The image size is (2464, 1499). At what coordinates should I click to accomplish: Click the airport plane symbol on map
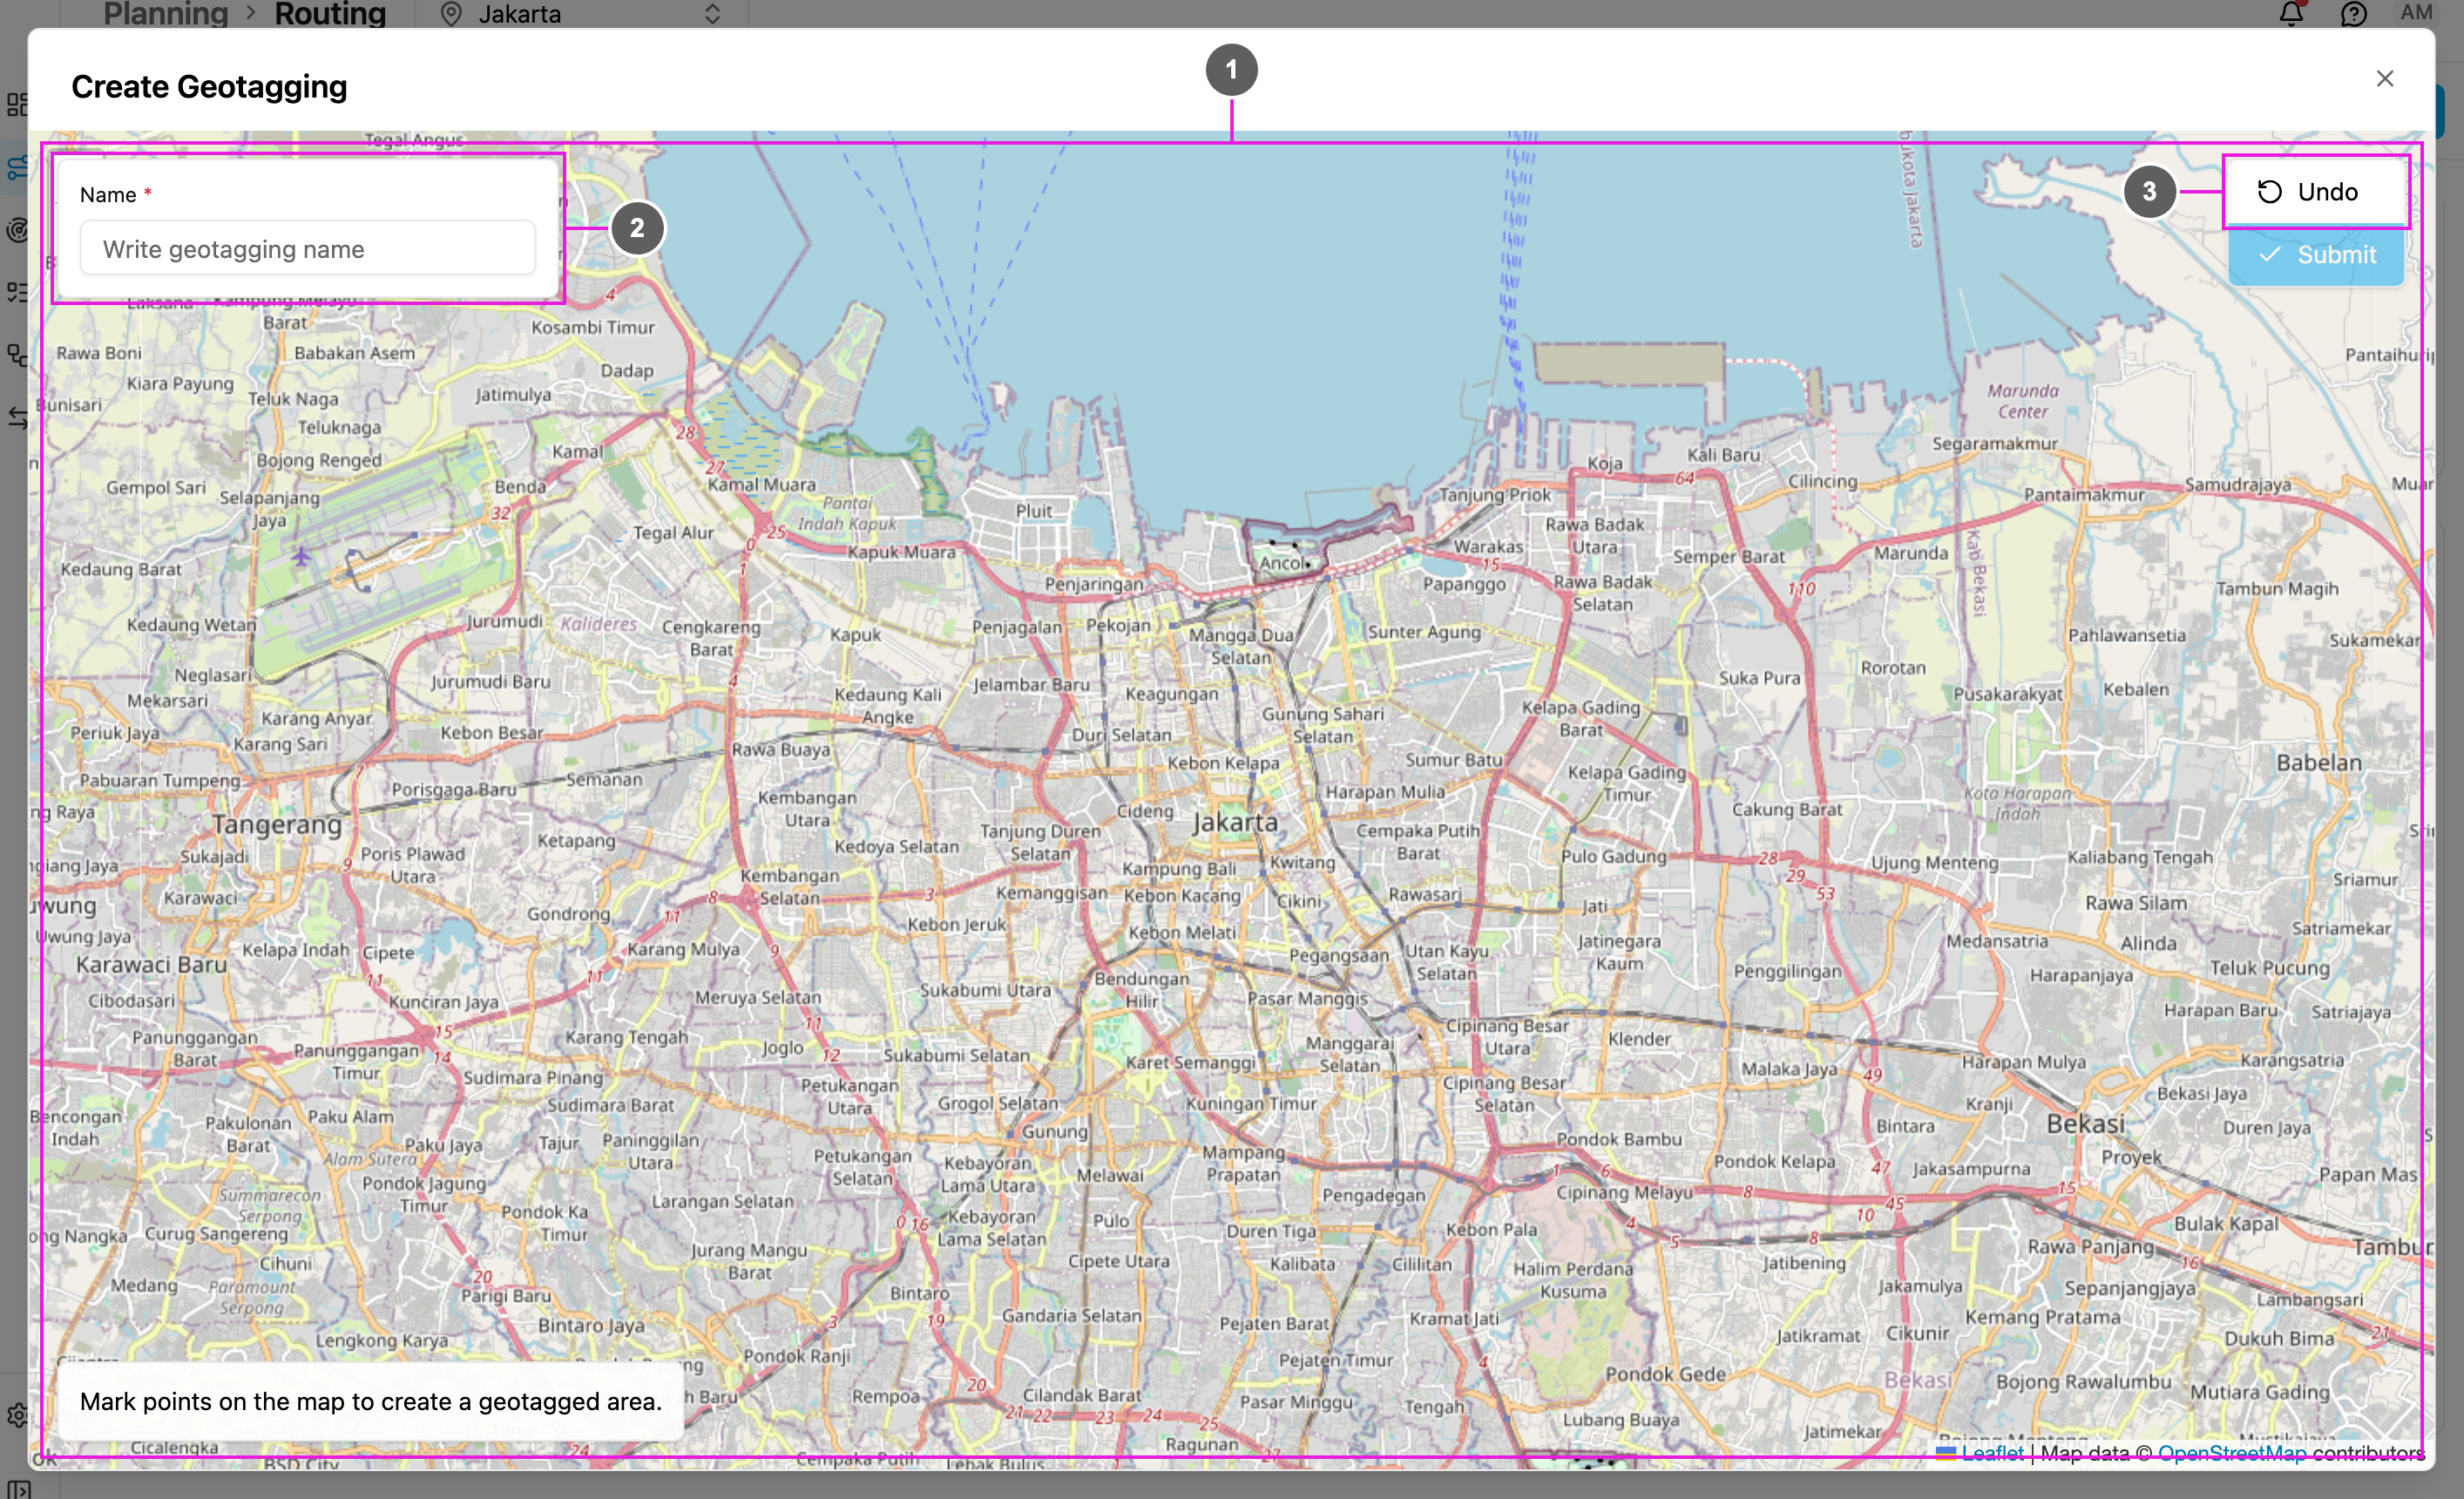301,555
